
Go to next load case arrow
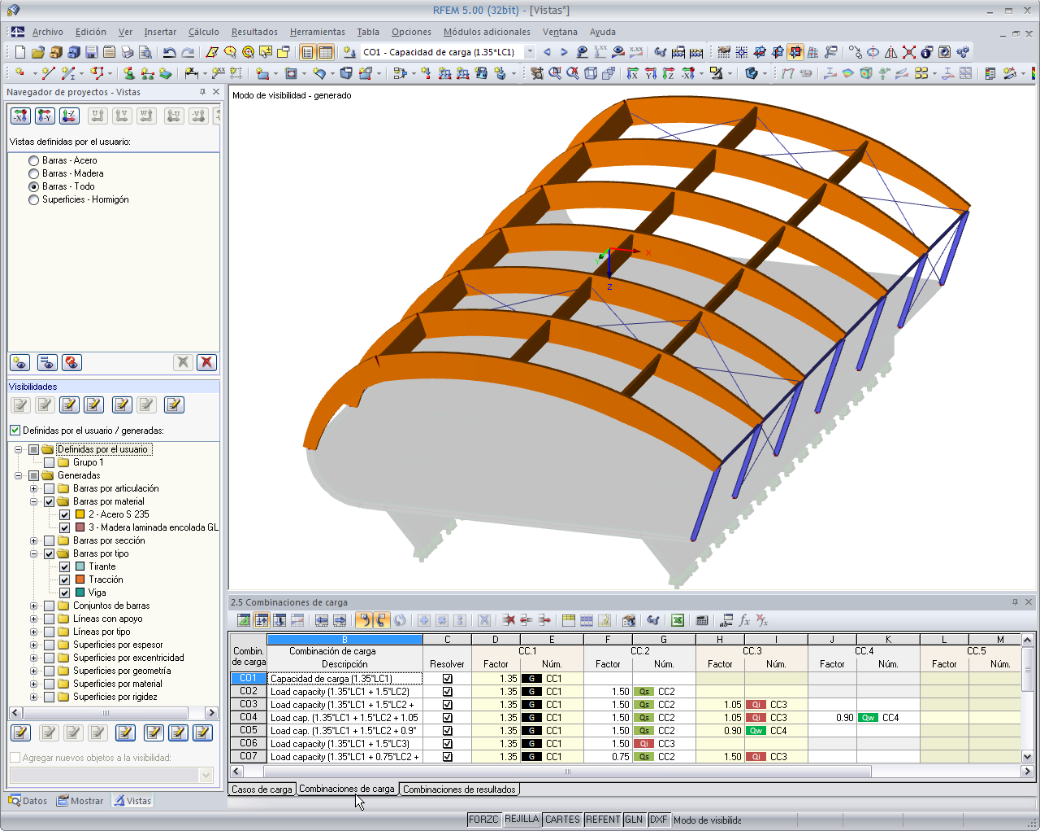click(564, 52)
